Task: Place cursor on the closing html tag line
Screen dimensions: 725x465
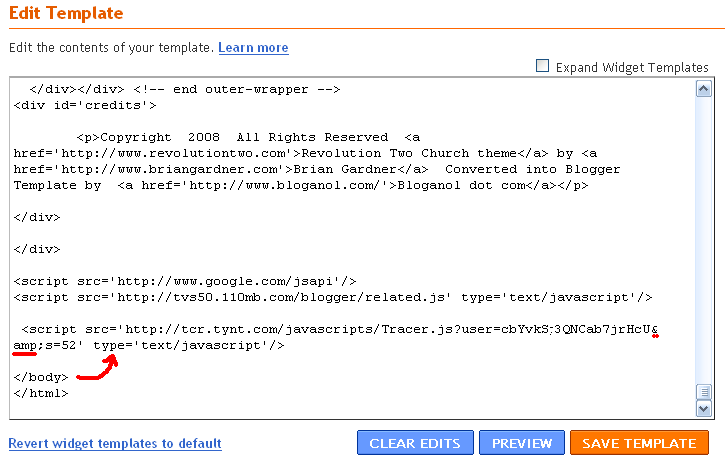Action: [41, 393]
